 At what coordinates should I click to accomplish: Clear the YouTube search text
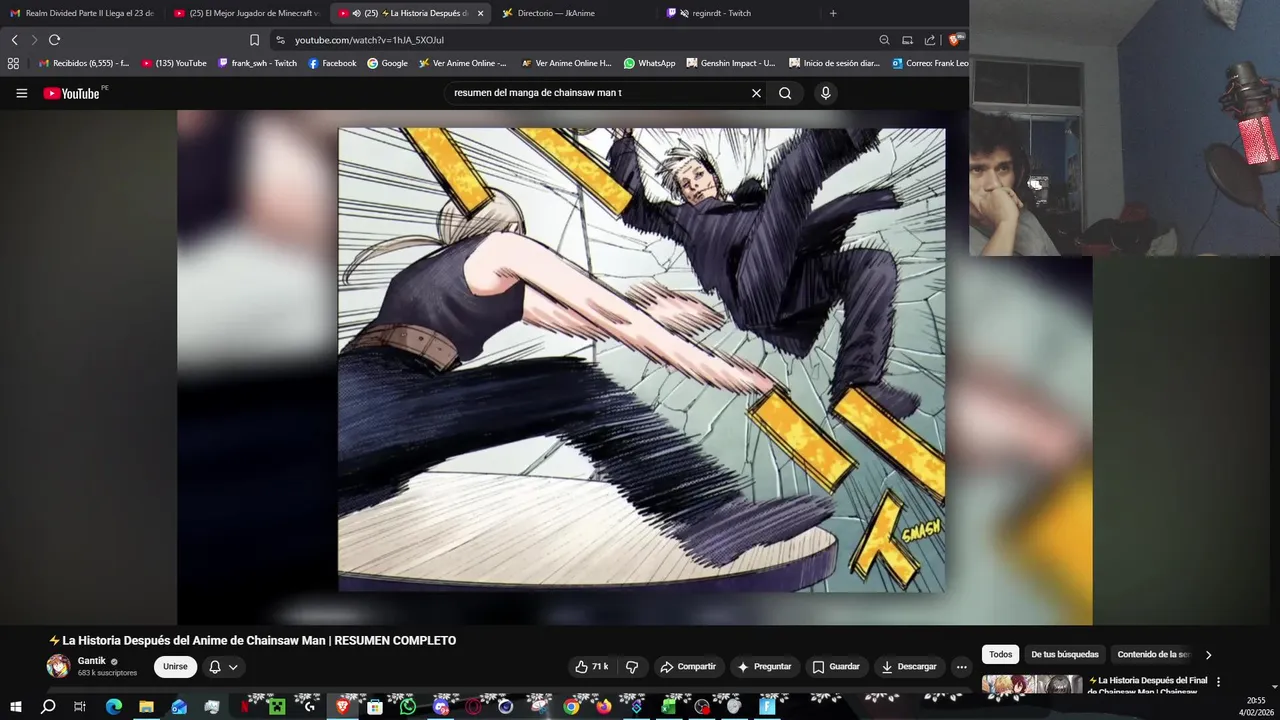pyautogui.click(x=756, y=93)
